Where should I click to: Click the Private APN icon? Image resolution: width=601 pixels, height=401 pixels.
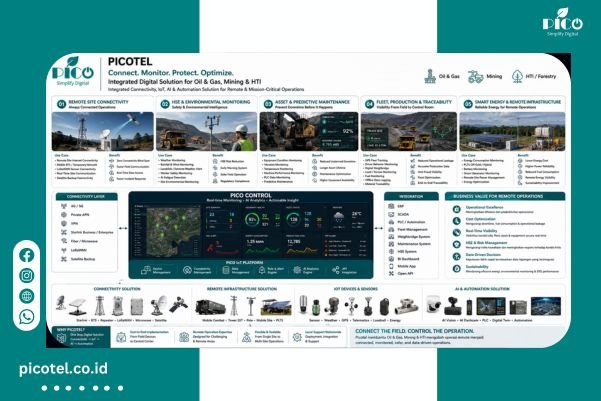[64, 215]
